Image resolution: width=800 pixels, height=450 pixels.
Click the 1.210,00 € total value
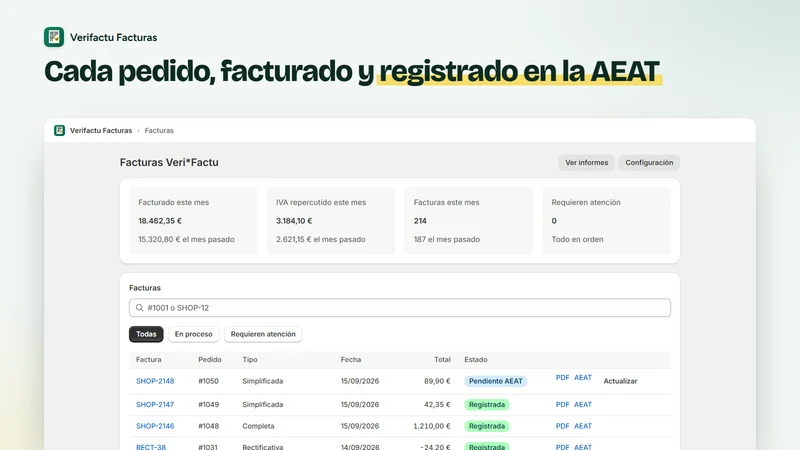[x=432, y=426]
